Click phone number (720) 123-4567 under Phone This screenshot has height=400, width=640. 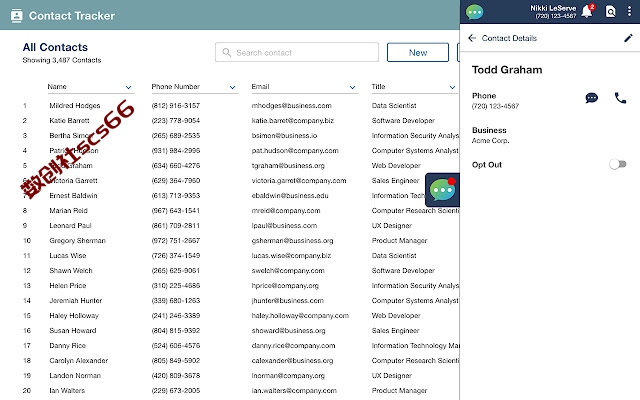pyautogui.click(x=495, y=106)
